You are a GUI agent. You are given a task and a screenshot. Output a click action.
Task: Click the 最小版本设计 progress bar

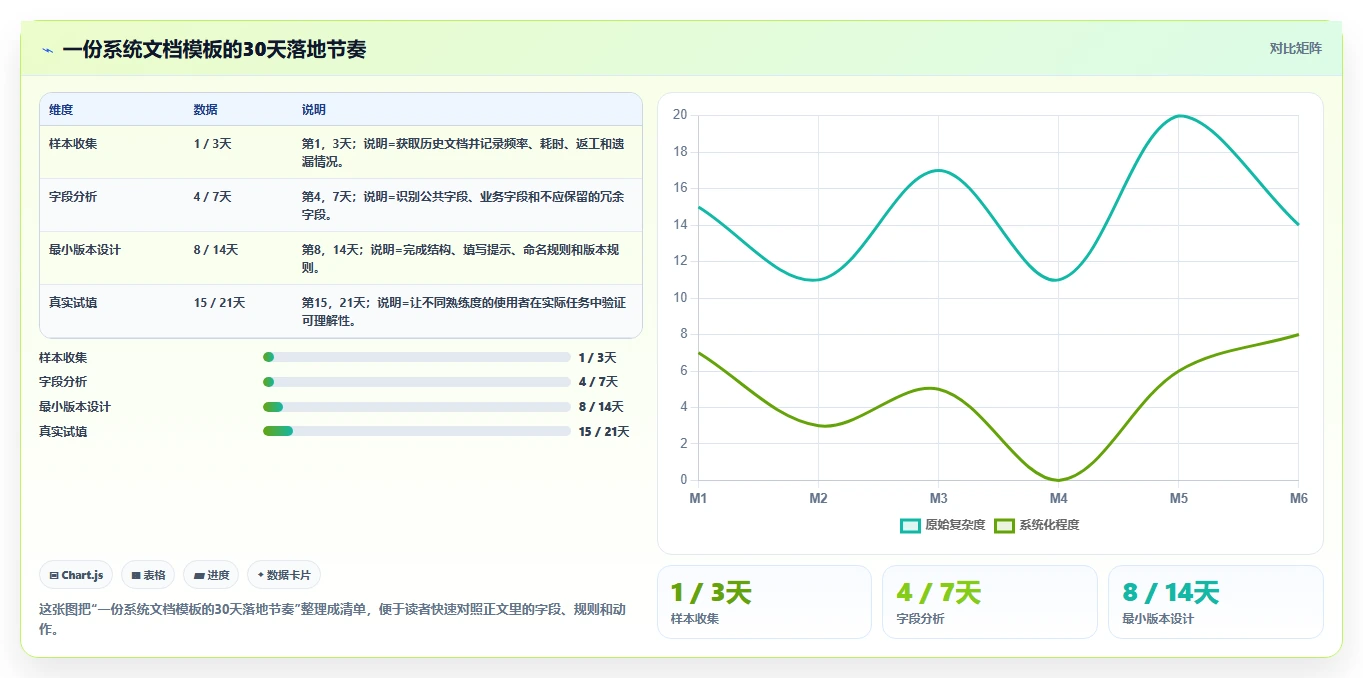tap(417, 407)
